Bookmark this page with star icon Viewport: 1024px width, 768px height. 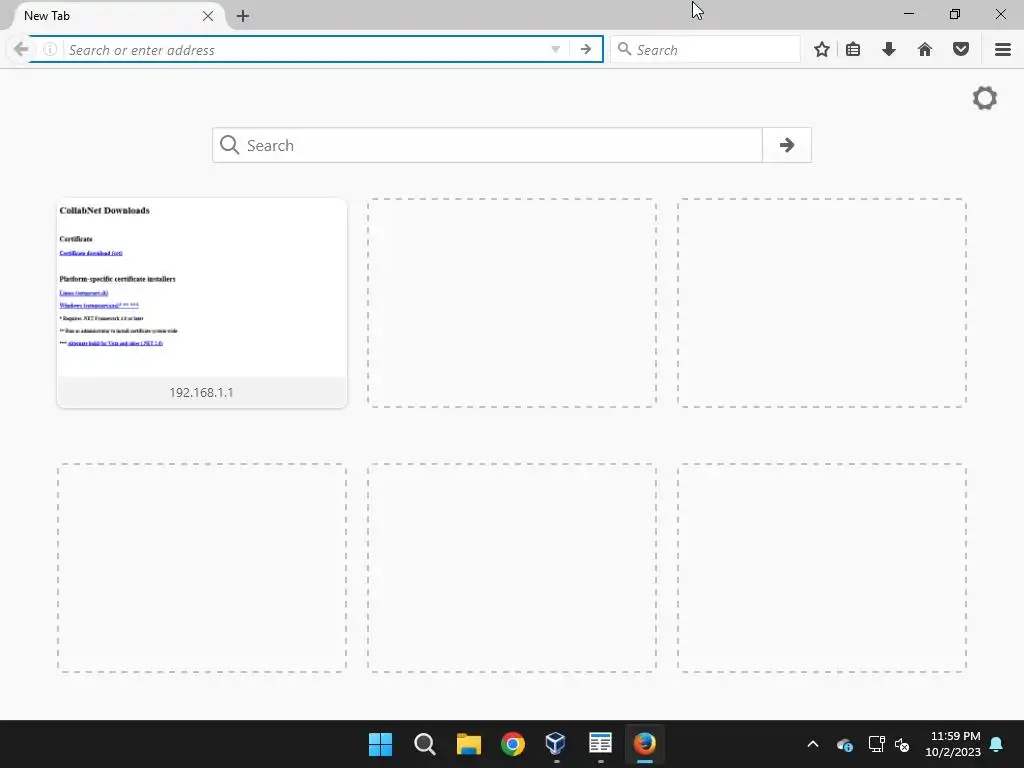[x=822, y=50]
